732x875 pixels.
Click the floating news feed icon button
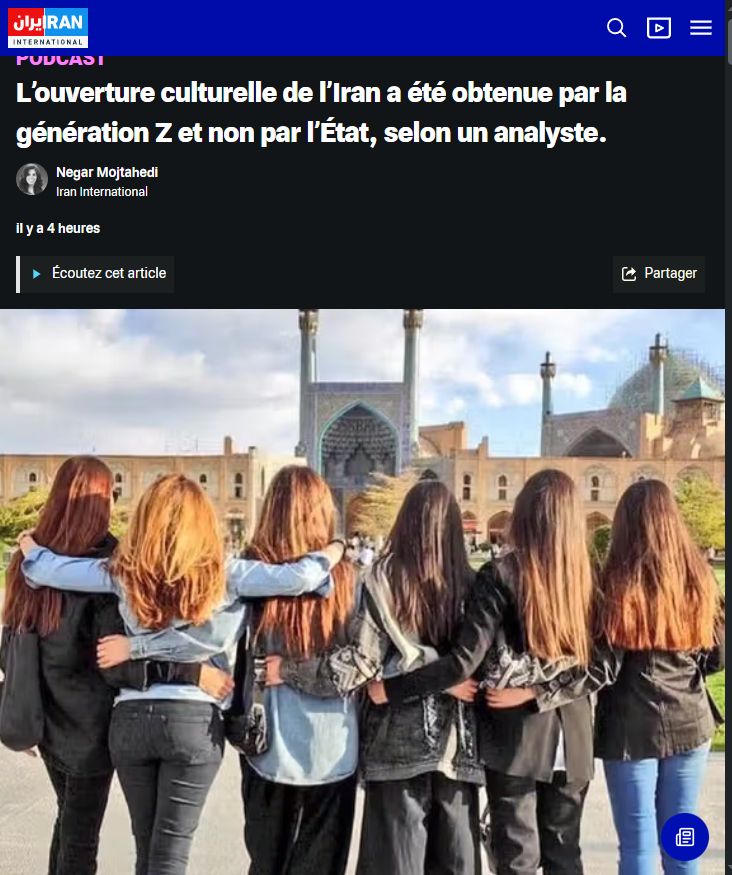pyautogui.click(x=685, y=836)
